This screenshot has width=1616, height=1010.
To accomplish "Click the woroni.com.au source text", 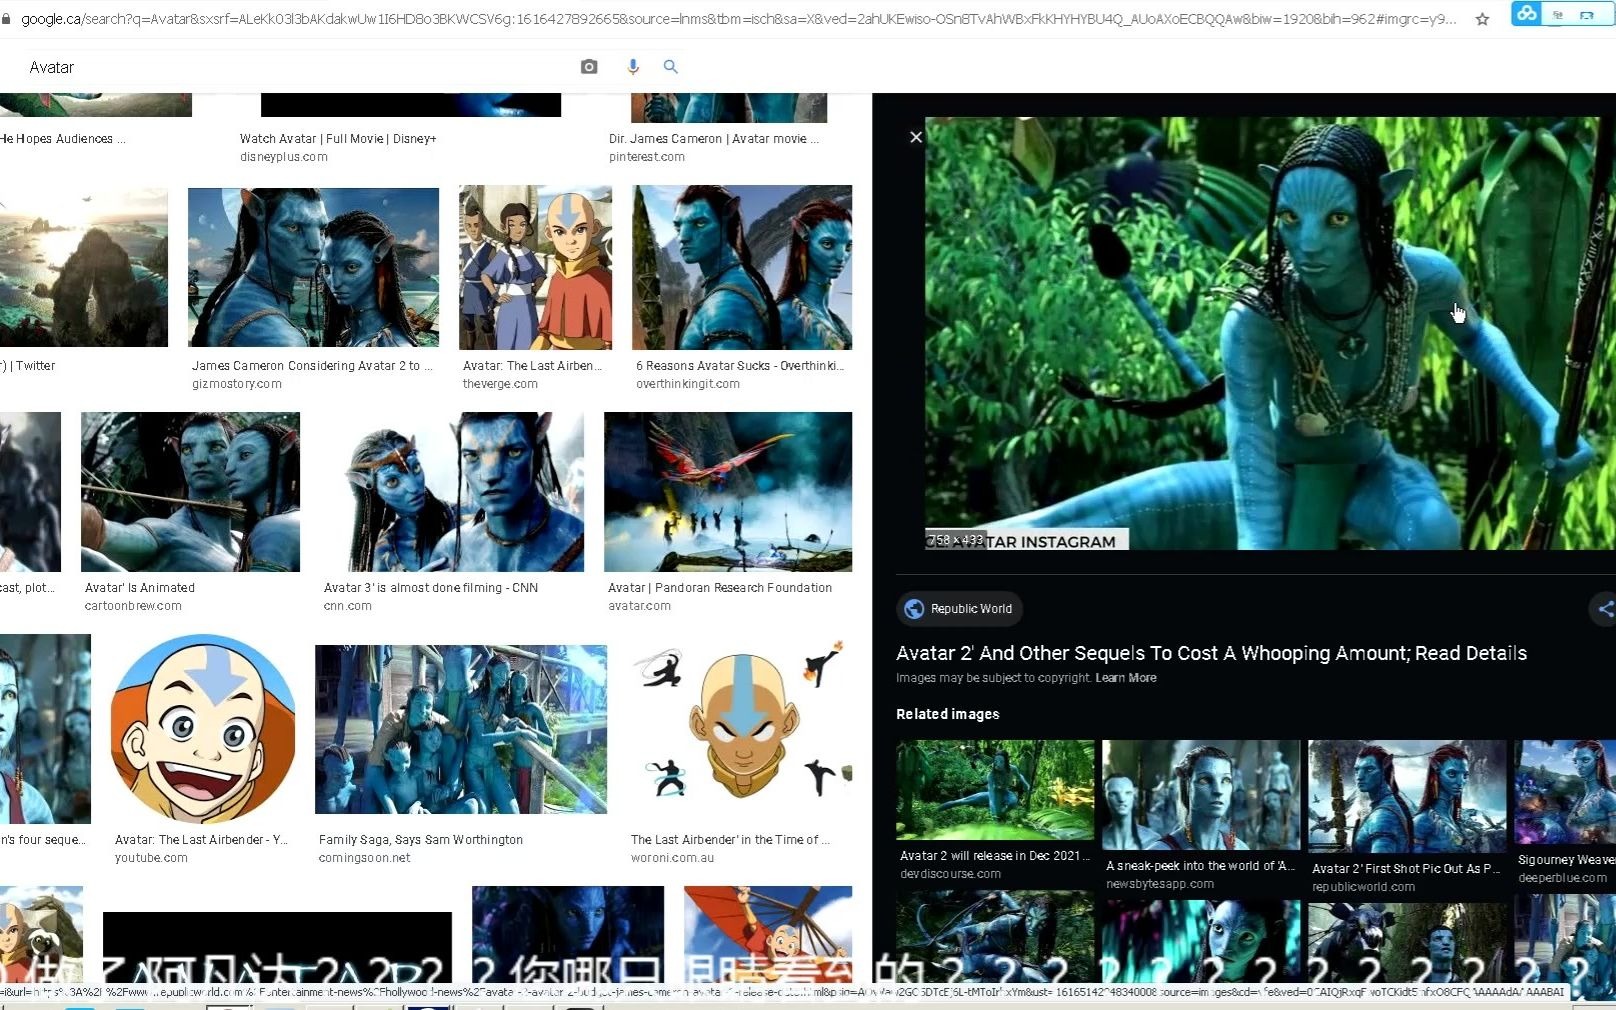I will pos(672,858).
